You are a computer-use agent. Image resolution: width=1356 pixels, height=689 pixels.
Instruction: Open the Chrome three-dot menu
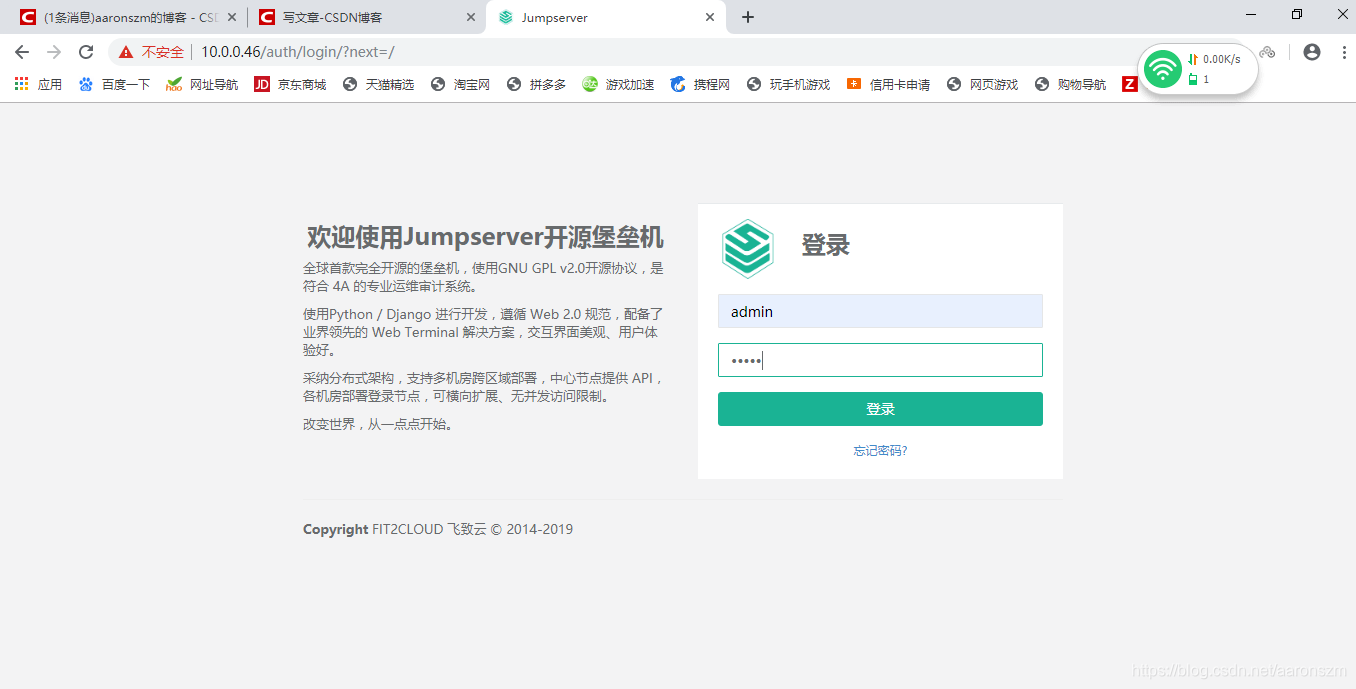(x=1343, y=52)
